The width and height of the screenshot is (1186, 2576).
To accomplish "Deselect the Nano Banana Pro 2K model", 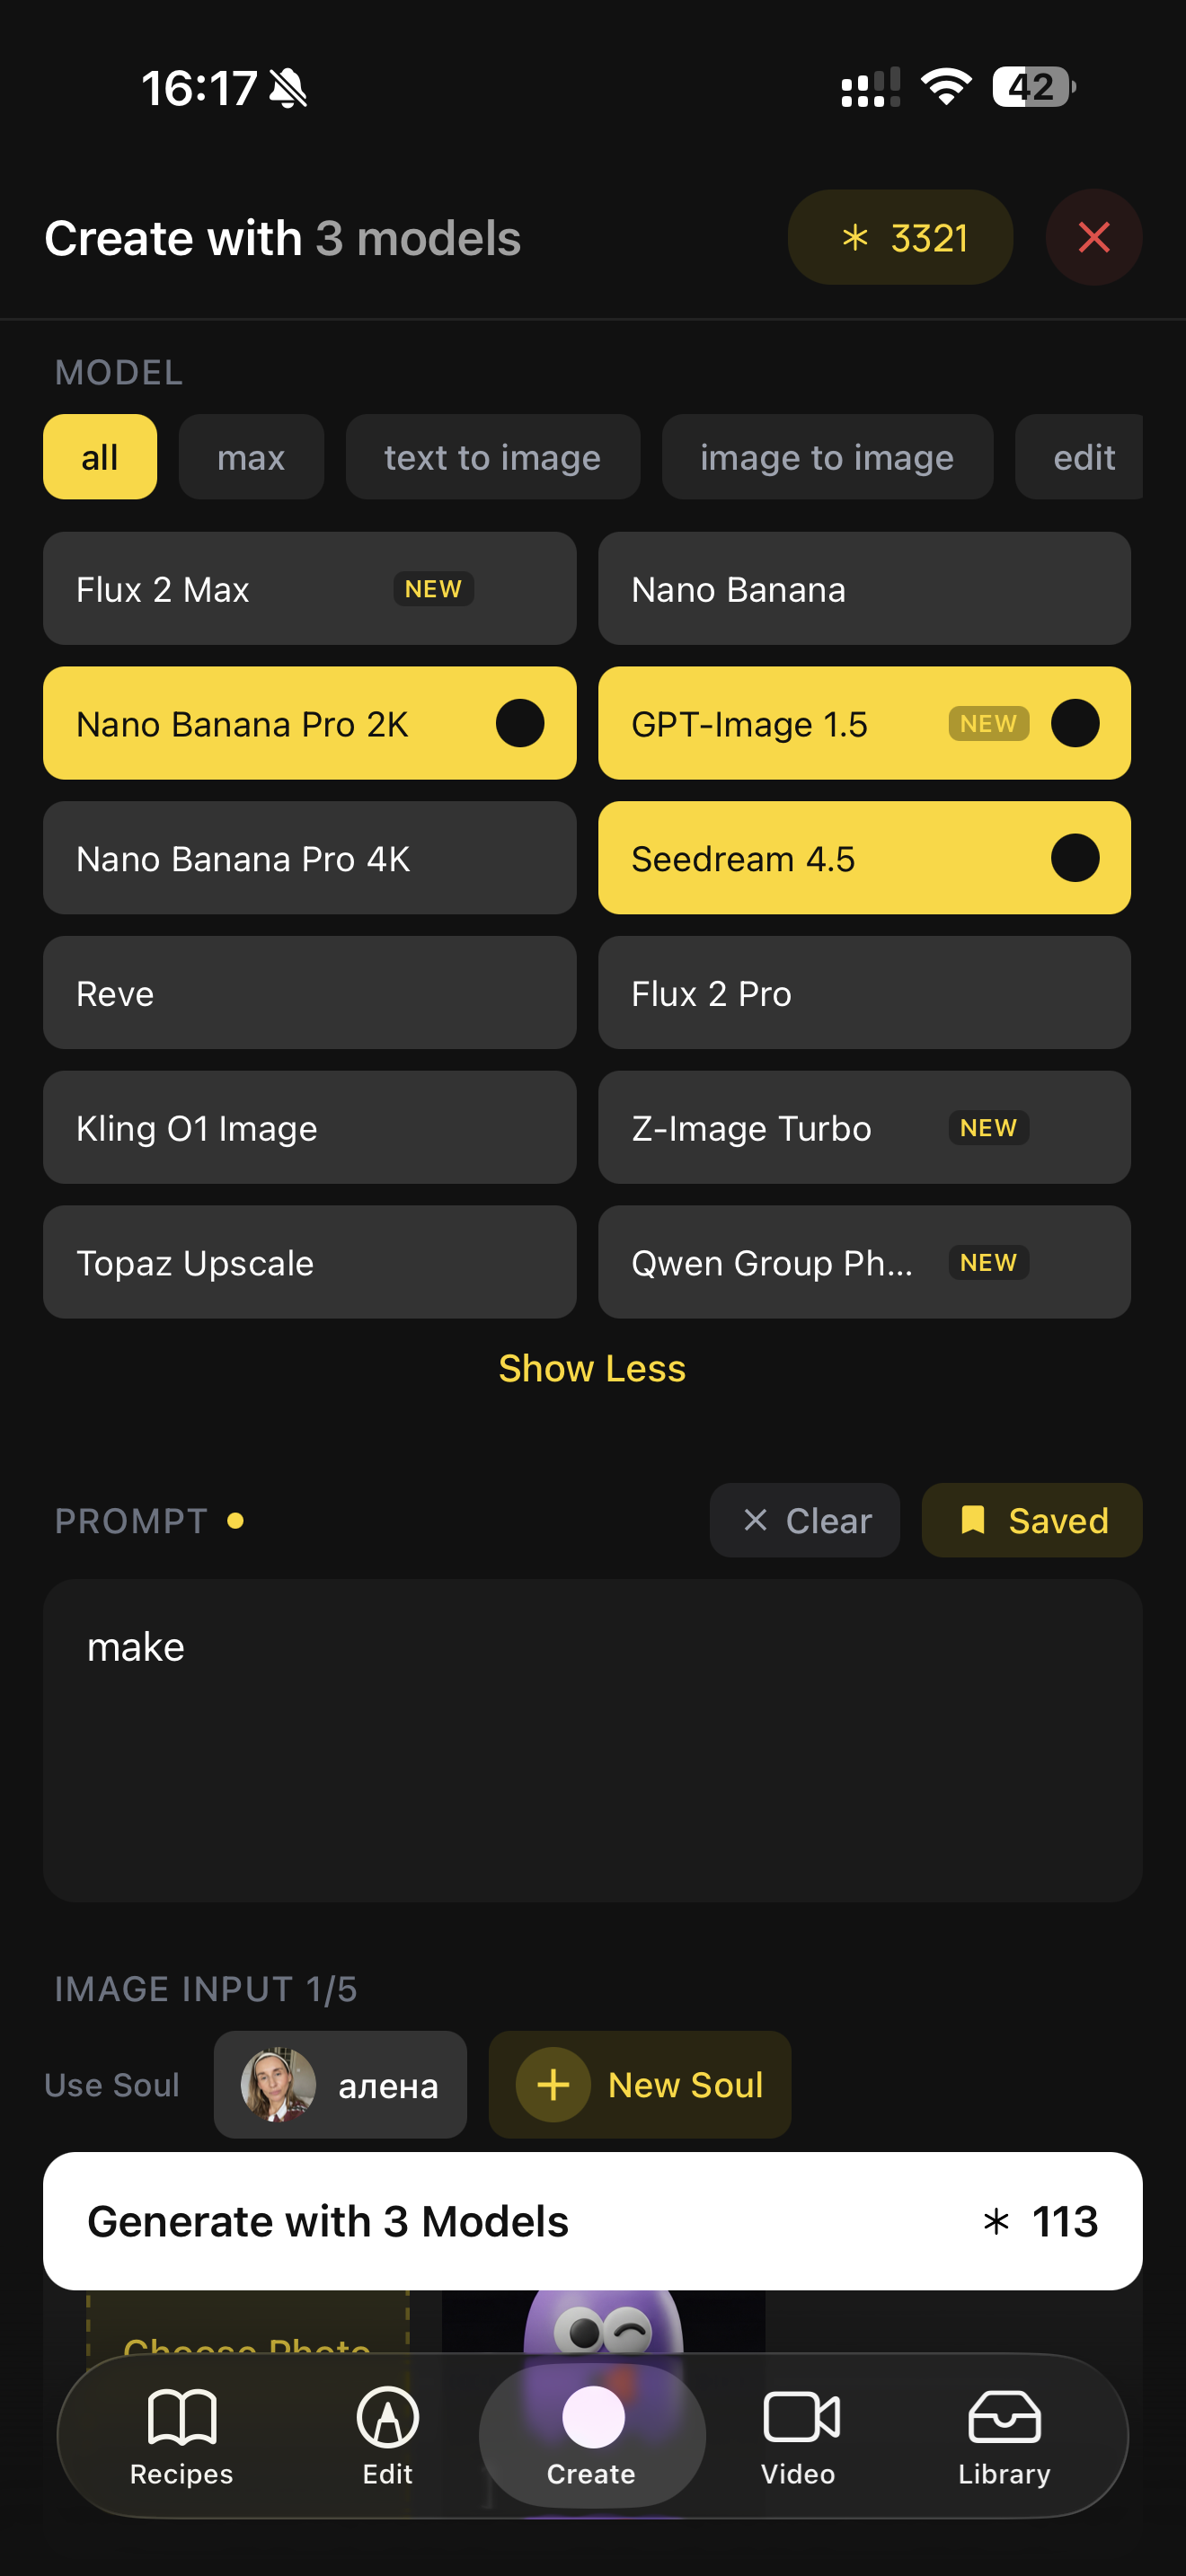I will click(x=309, y=723).
